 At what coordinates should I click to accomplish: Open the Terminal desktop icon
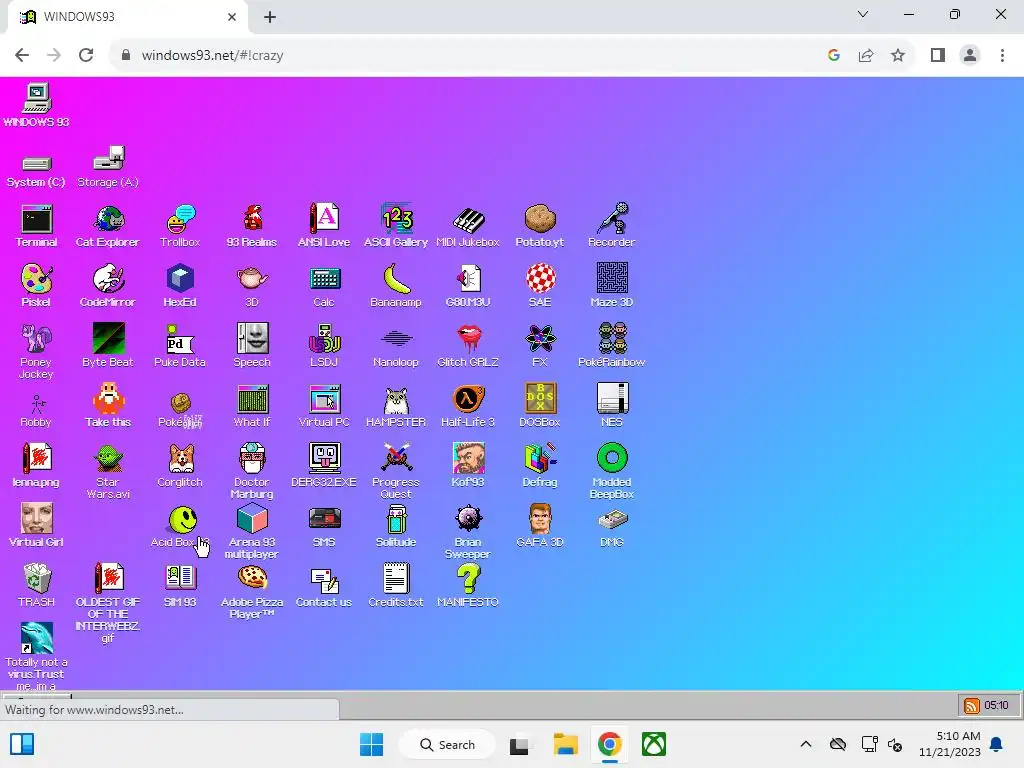(x=36, y=226)
